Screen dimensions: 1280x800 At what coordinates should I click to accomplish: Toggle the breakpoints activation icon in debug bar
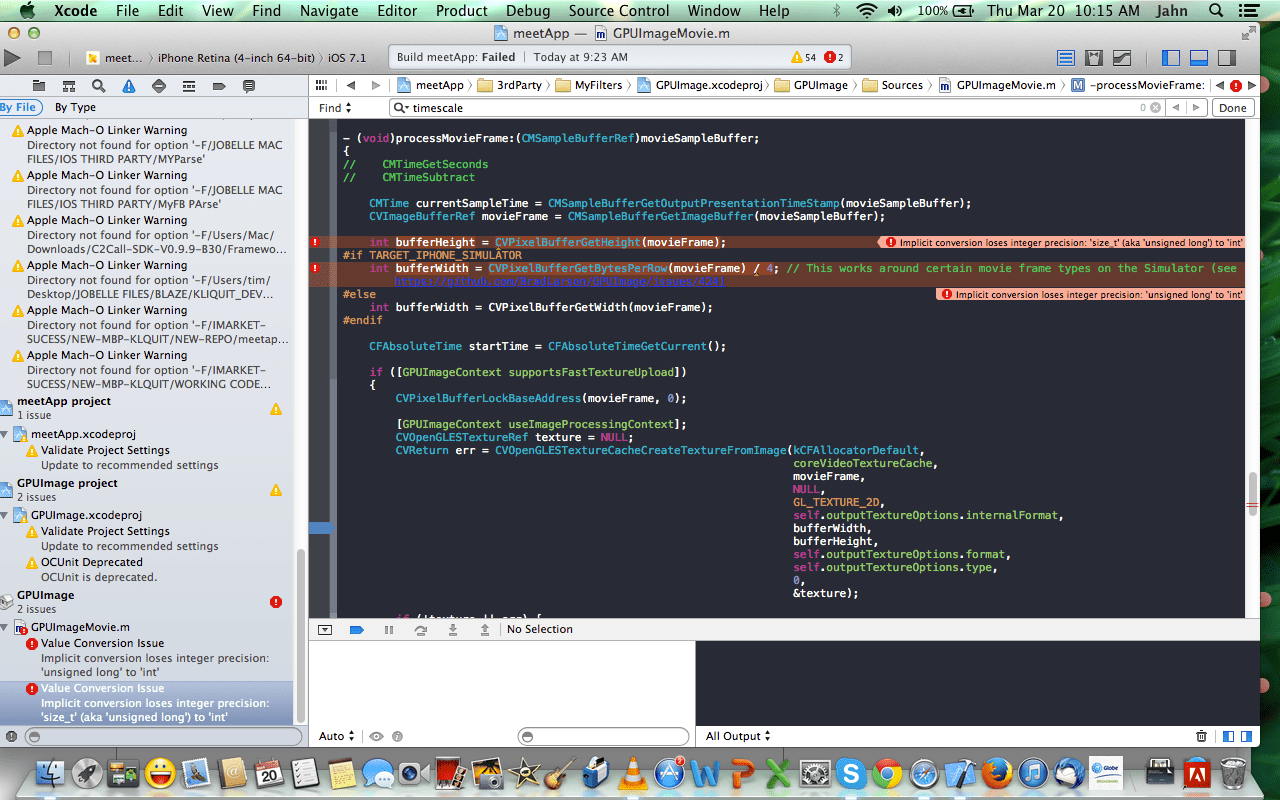point(356,629)
